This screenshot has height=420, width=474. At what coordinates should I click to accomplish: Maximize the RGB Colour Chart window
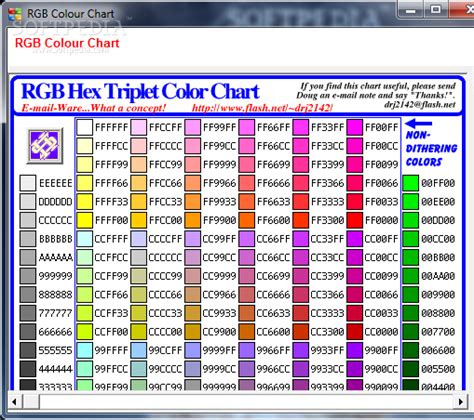click(435, 10)
